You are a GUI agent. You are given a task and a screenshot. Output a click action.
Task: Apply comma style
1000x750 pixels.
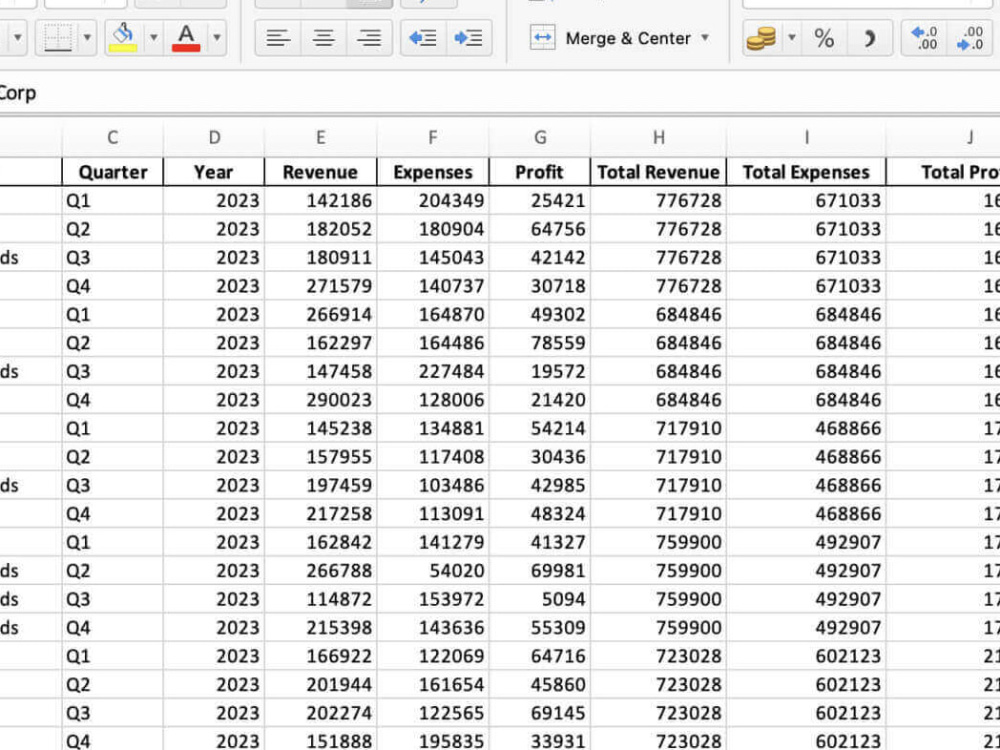tap(869, 38)
